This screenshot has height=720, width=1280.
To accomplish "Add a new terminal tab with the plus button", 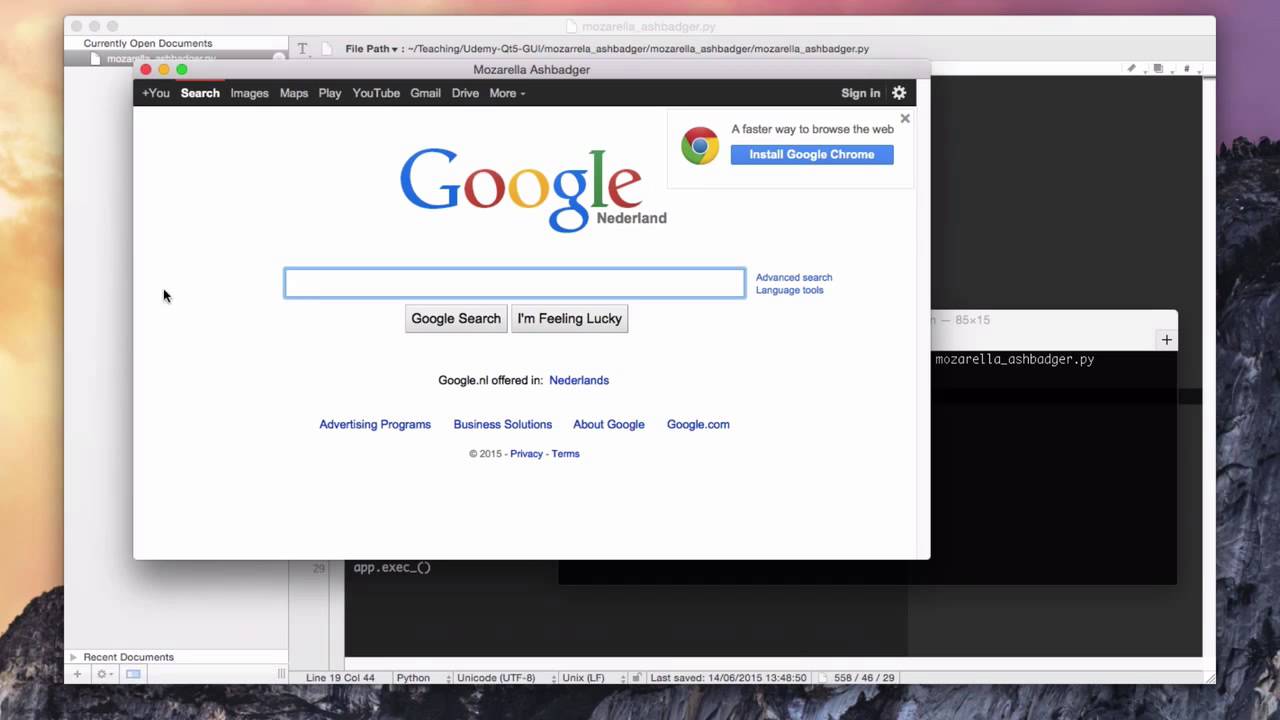I will click(x=1166, y=340).
